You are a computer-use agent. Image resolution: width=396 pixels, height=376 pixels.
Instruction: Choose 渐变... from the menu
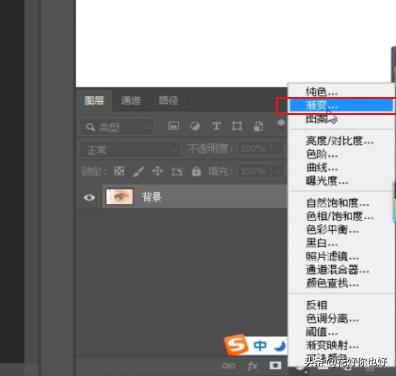coord(341,105)
